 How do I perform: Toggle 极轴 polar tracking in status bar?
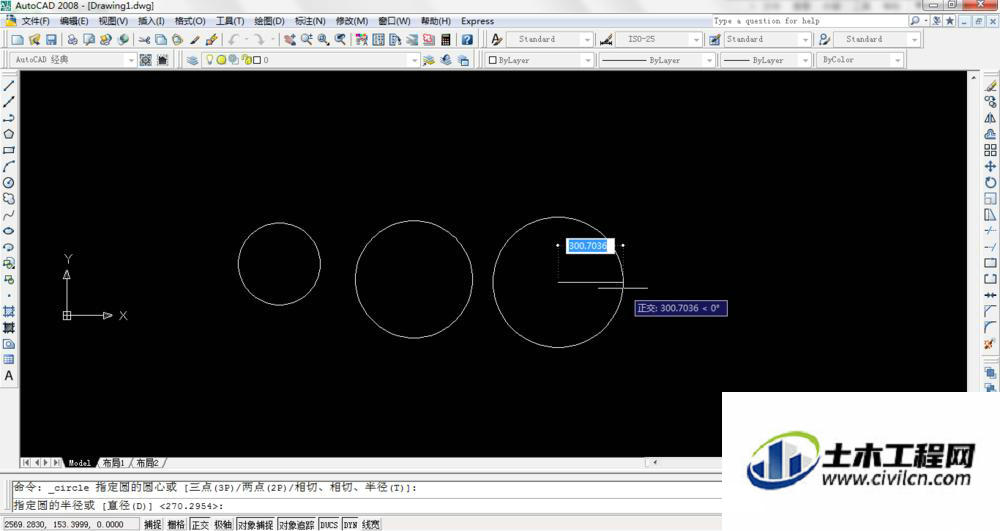(223, 525)
